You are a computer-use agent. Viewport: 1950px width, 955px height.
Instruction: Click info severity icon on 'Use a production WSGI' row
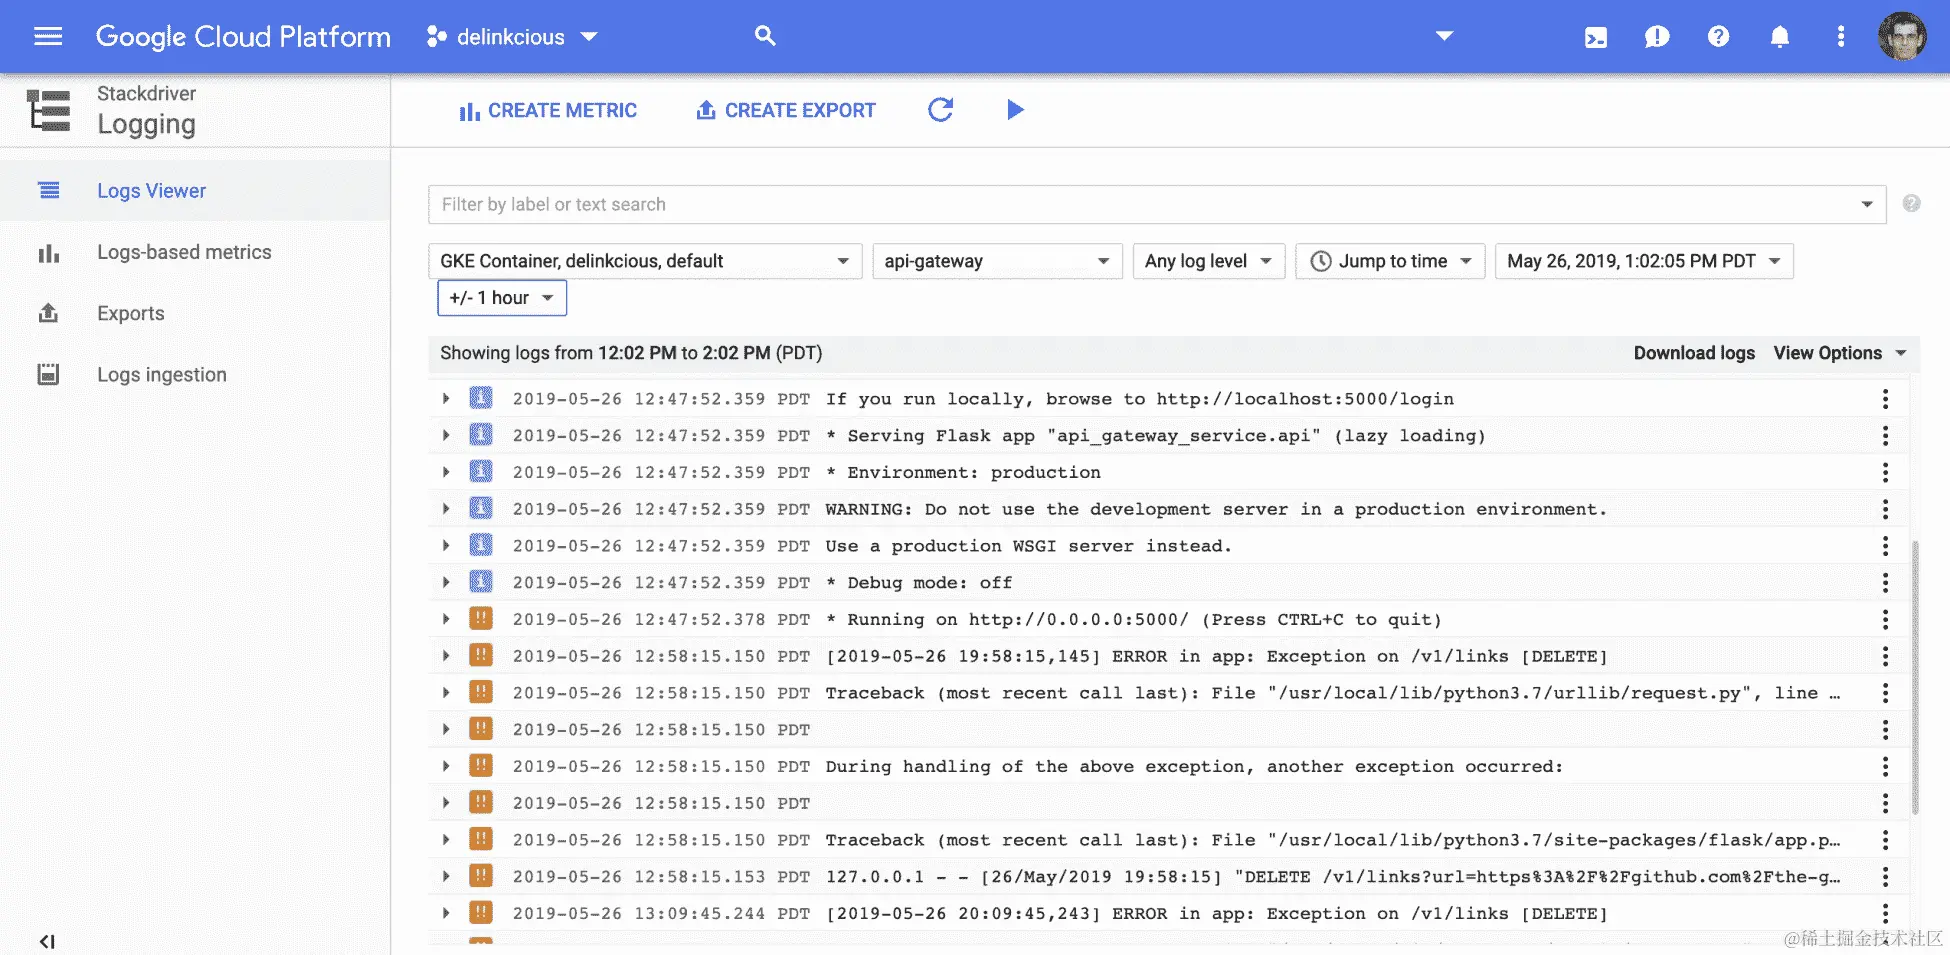(481, 545)
